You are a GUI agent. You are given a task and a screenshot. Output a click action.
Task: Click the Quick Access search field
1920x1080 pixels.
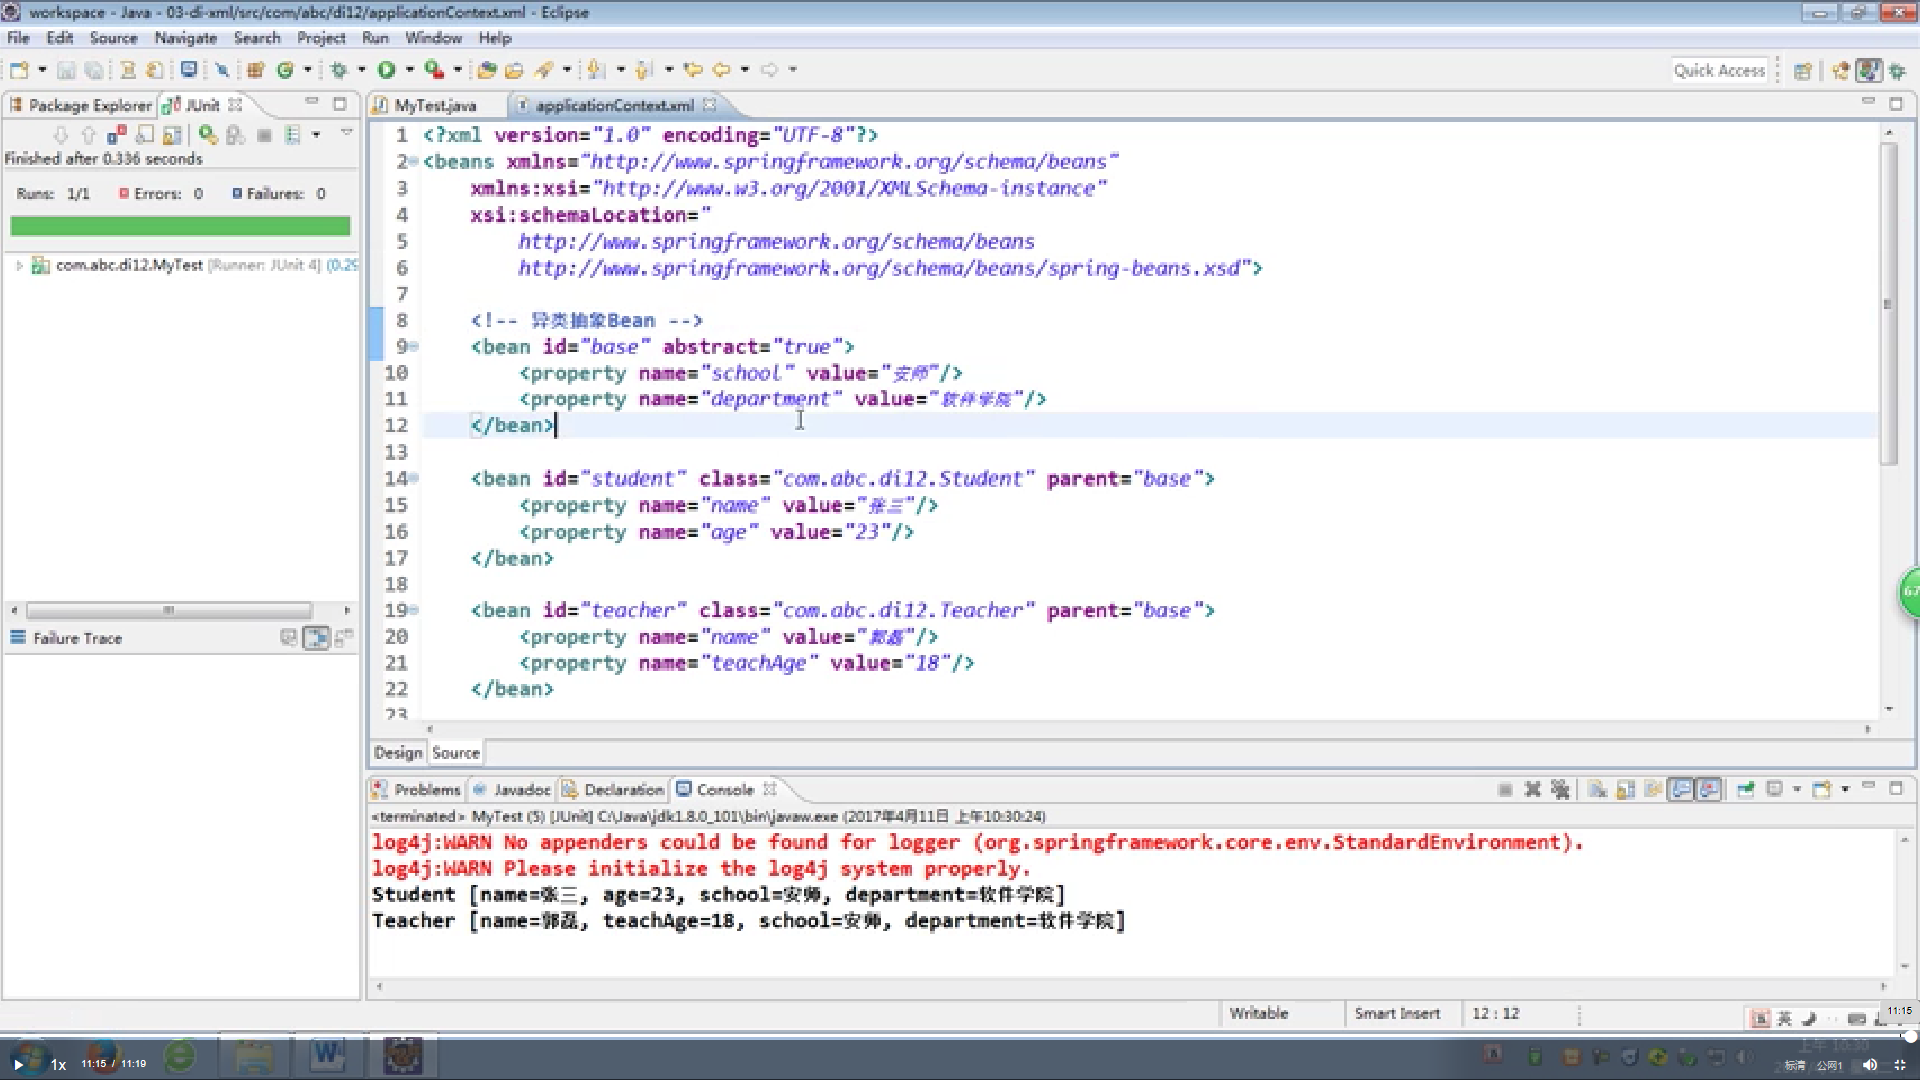coord(1719,71)
